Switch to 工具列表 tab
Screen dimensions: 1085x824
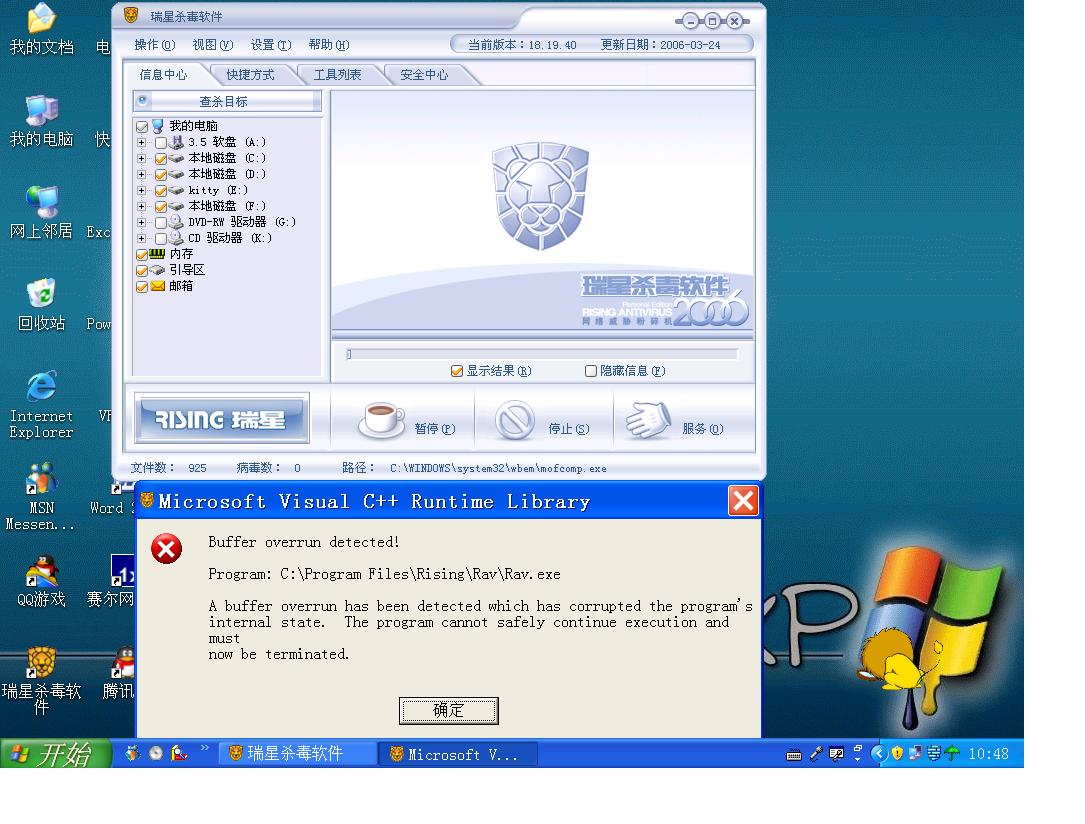pyautogui.click(x=338, y=75)
